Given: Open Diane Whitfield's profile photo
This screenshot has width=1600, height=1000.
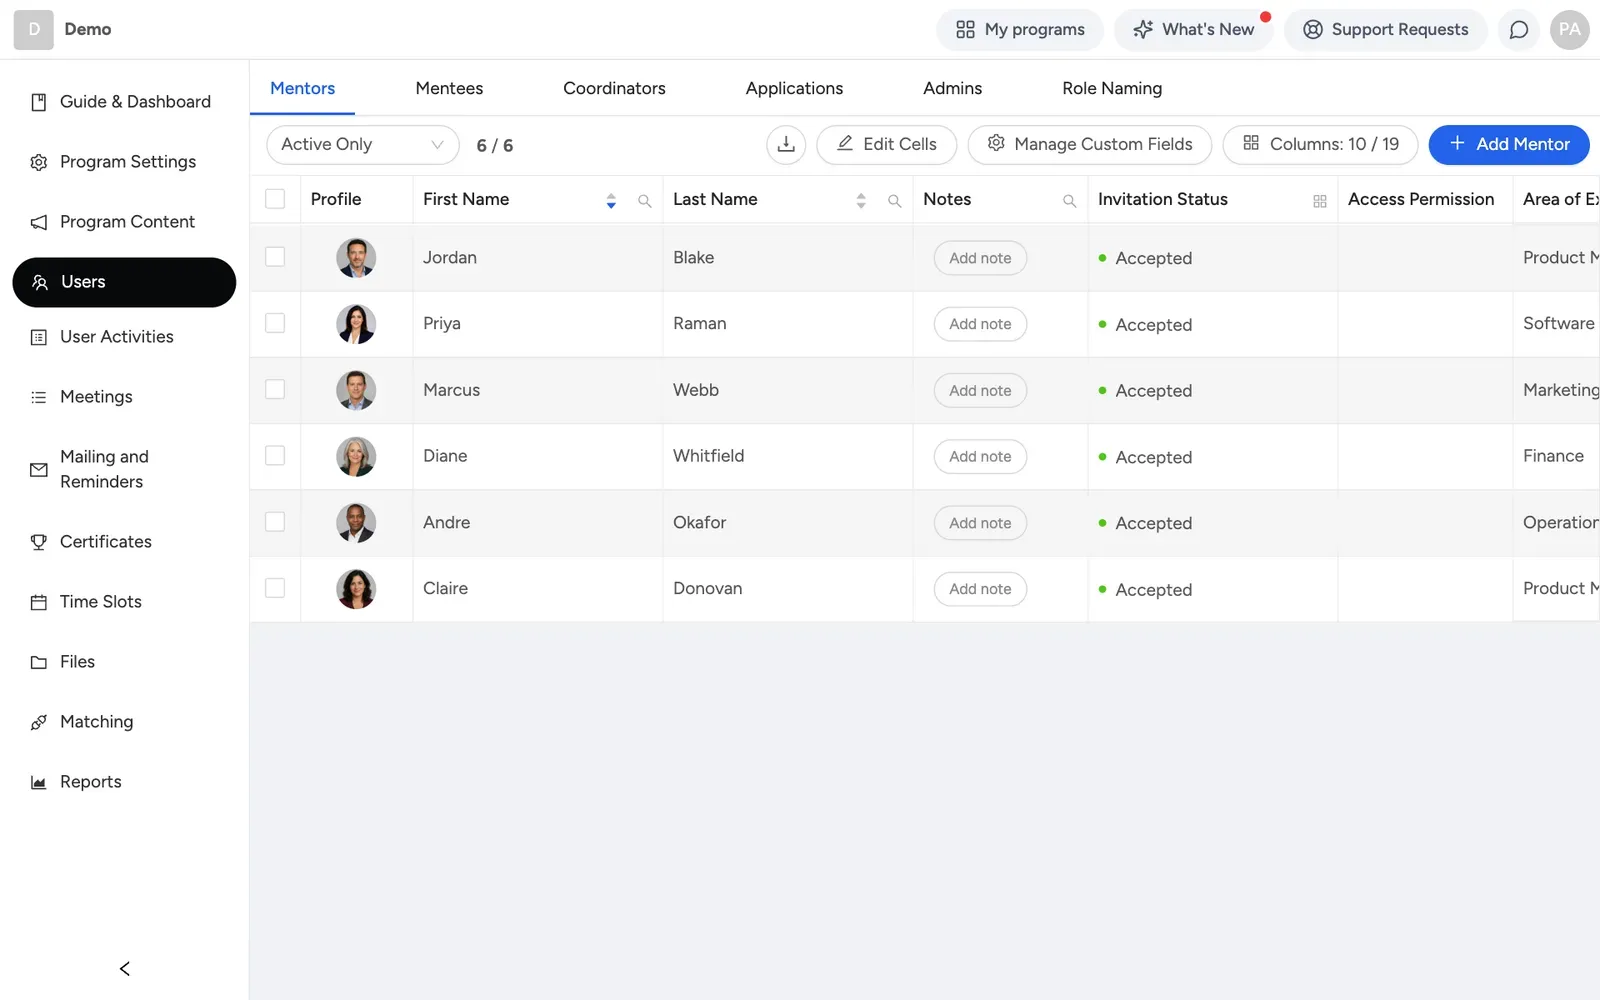Looking at the screenshot, I should coord(356,456).
